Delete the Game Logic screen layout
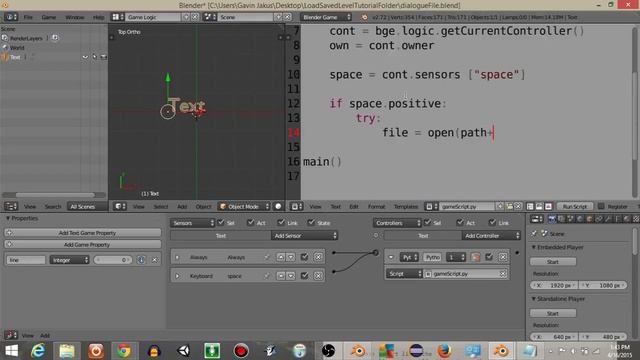The width and height of the screenshot is (640, 360). pyautogui.click(x=195, y=17)
